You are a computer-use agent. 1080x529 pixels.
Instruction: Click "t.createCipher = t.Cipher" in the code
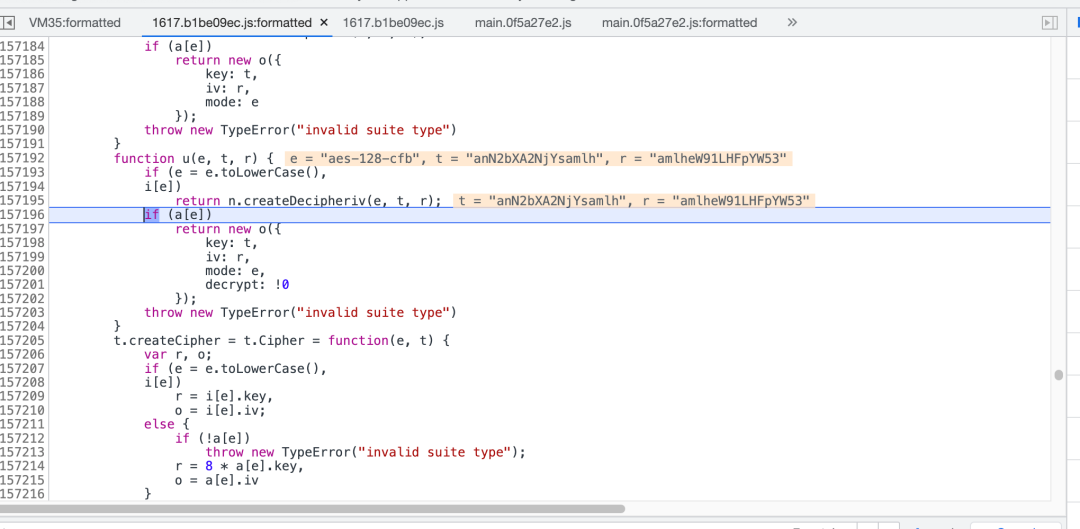coord(217,341)
